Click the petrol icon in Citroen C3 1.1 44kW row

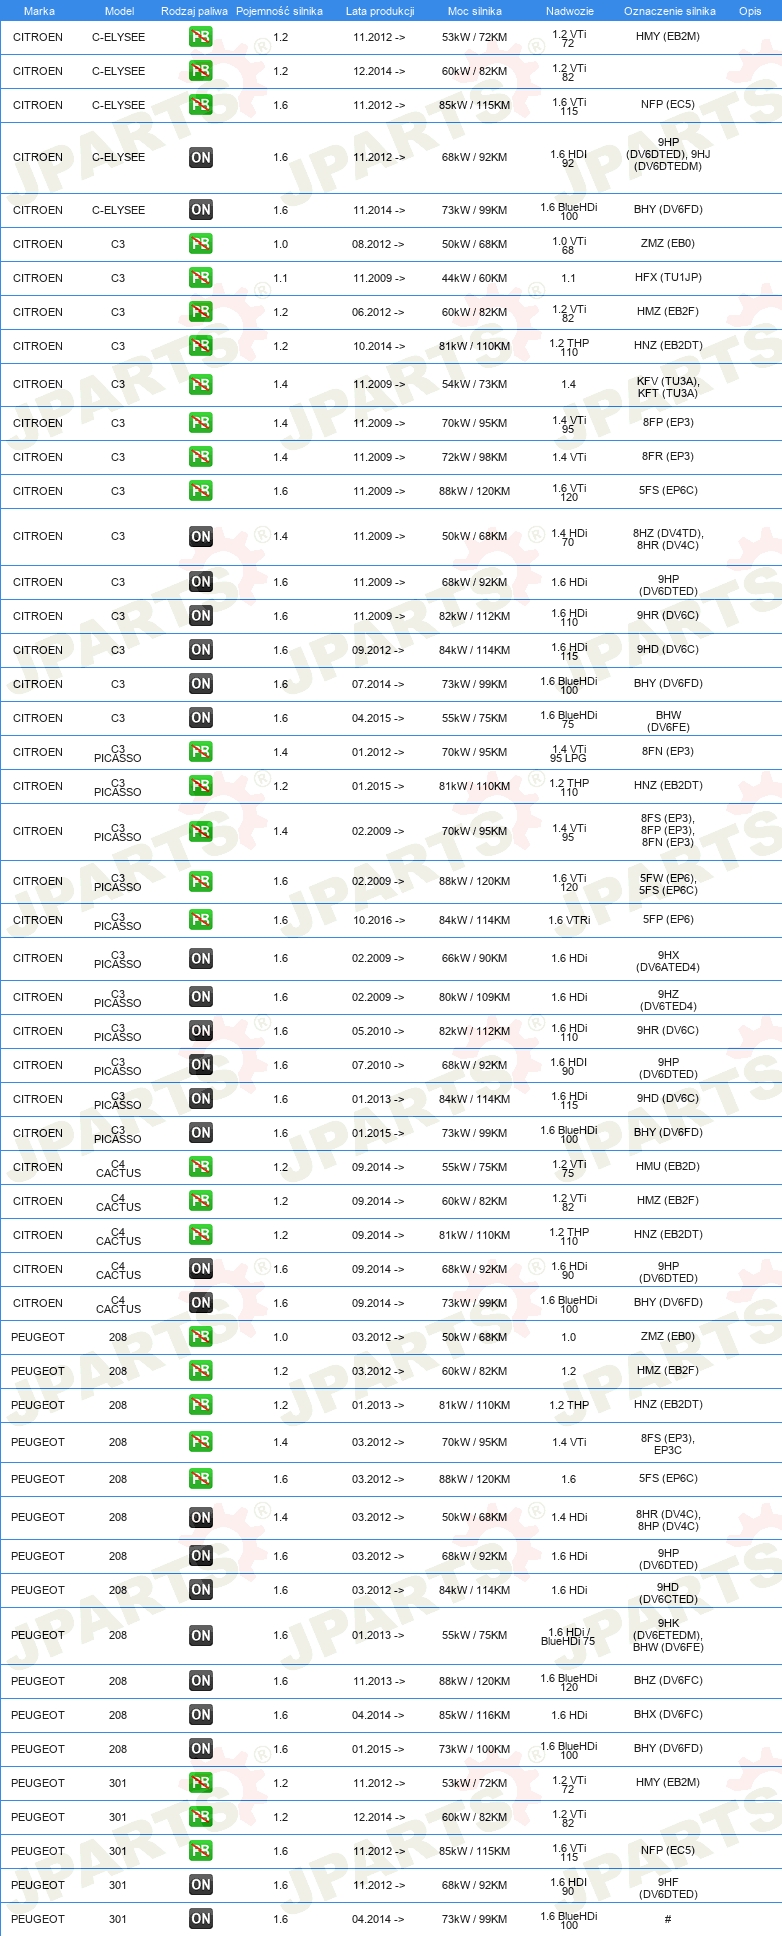coord(201,278)
